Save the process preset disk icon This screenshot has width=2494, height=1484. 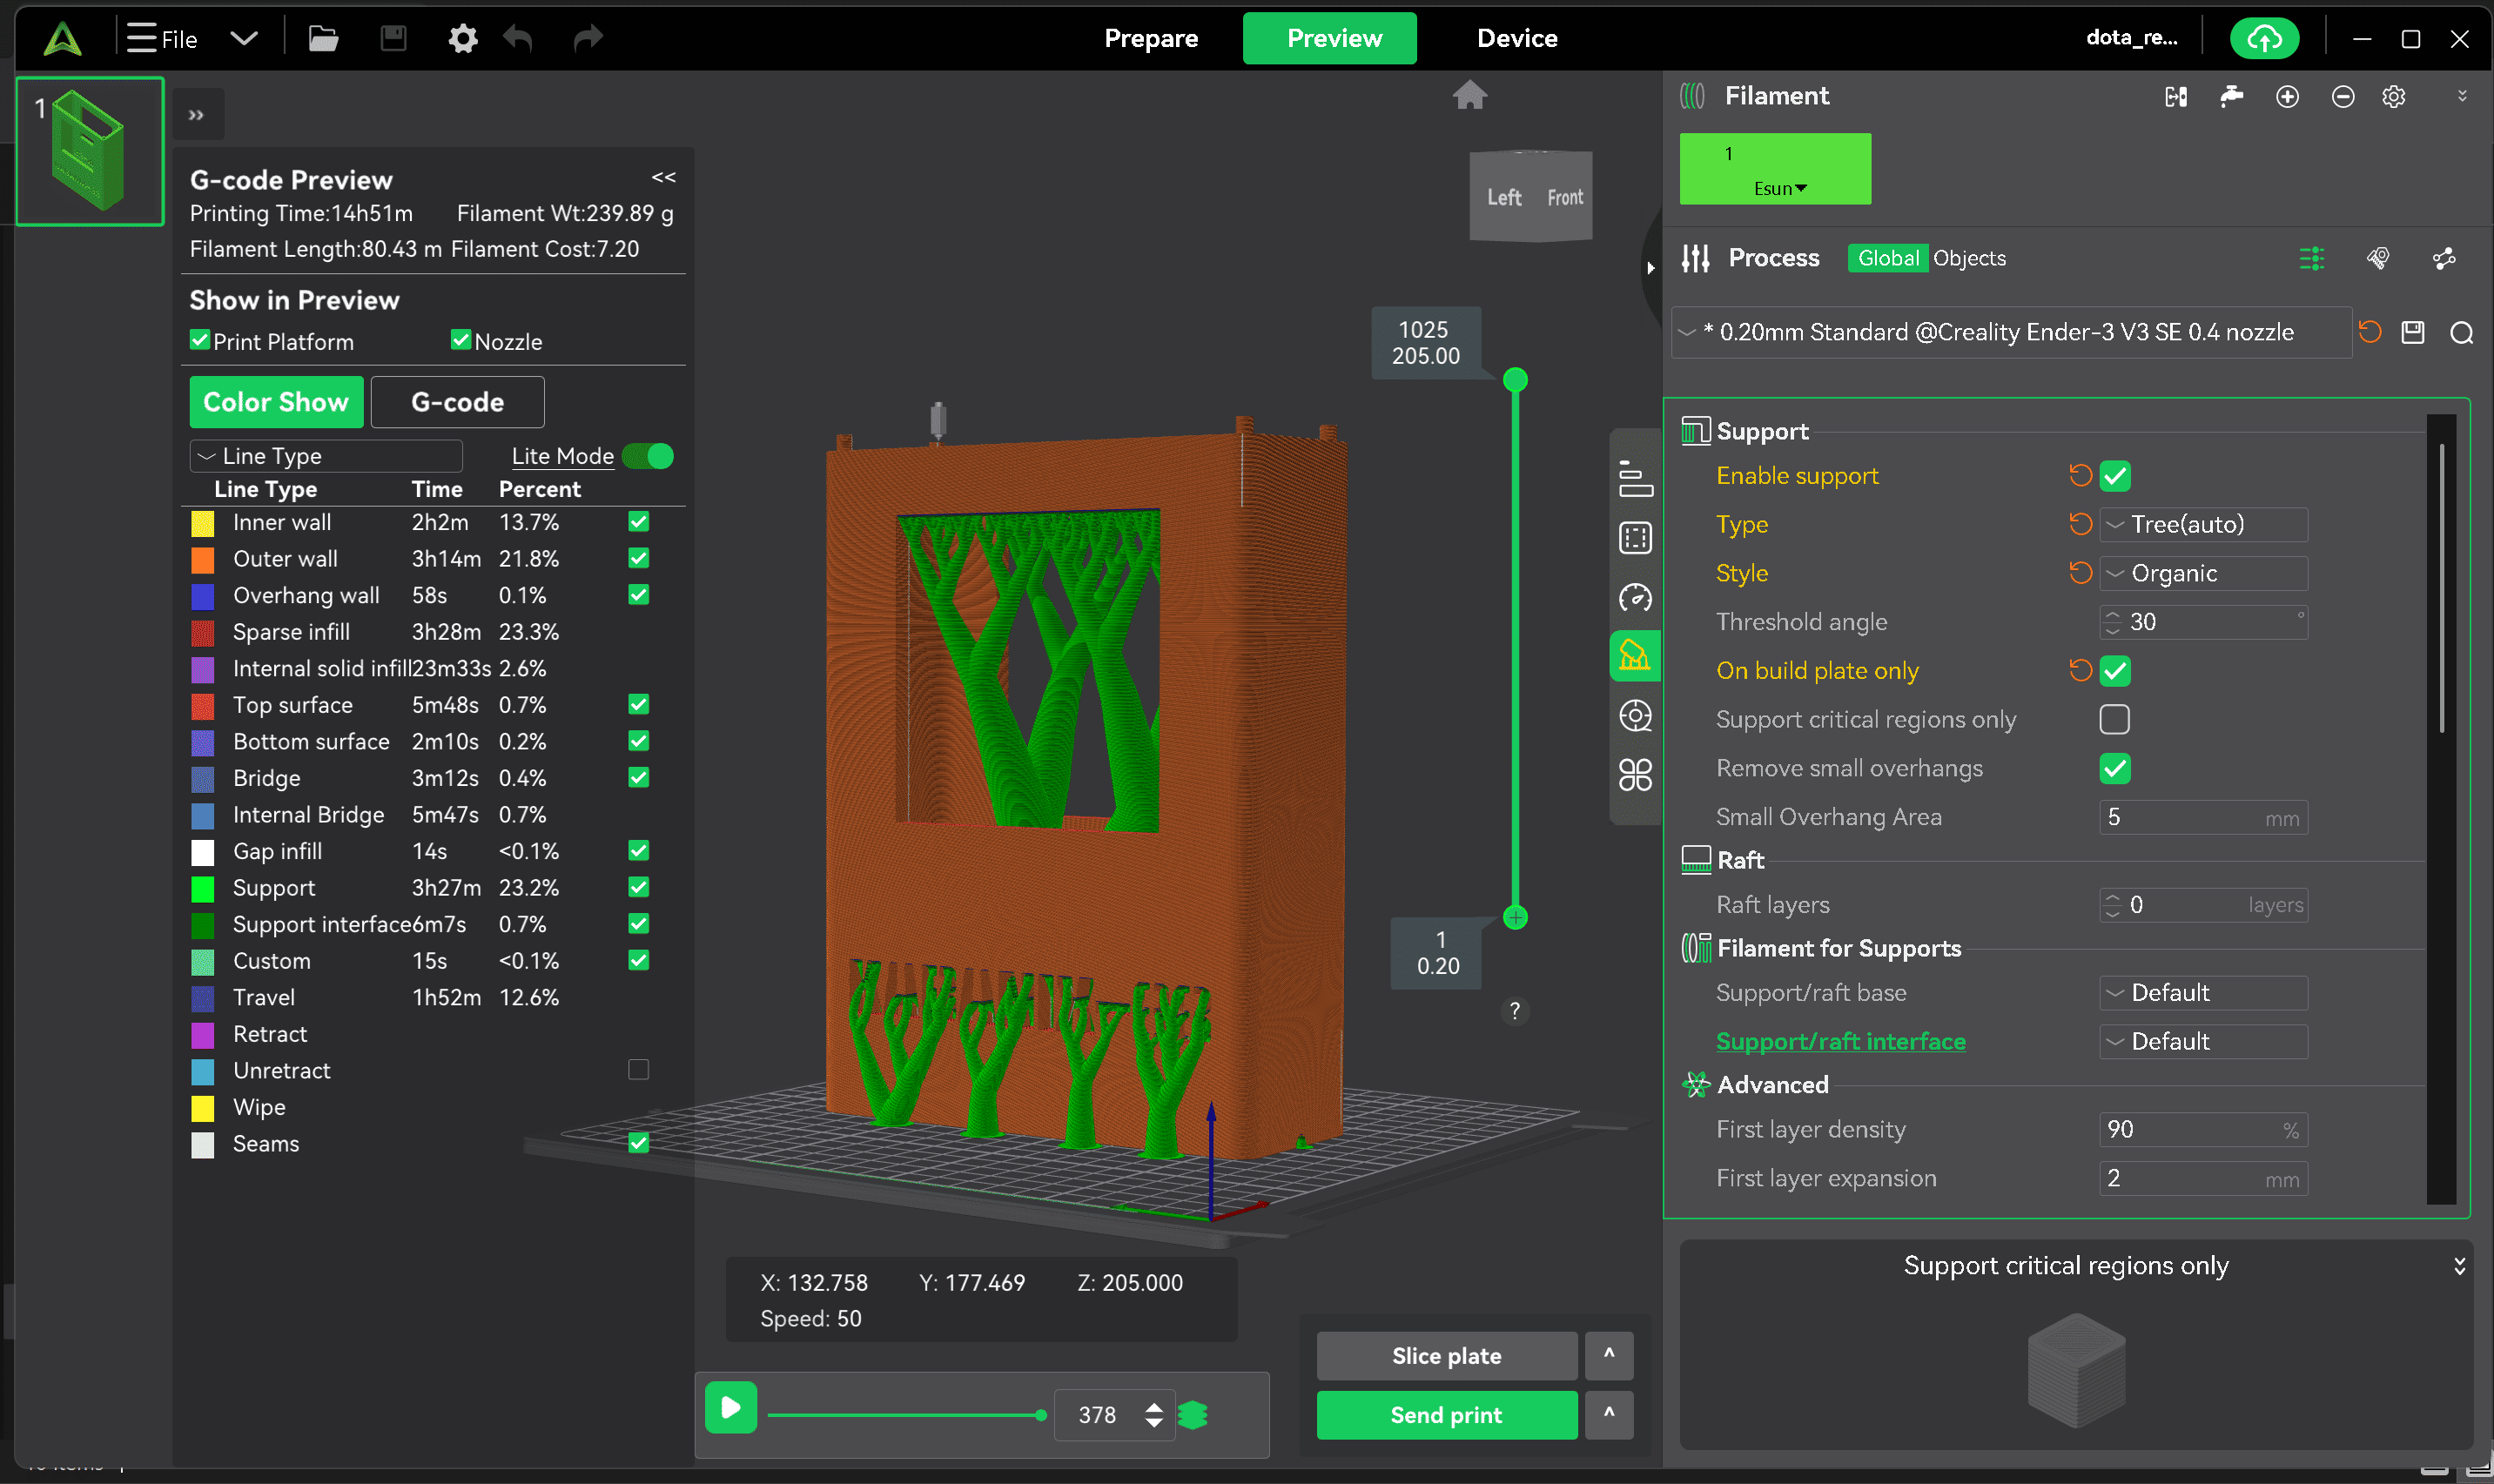click(x=2413, y=332)
